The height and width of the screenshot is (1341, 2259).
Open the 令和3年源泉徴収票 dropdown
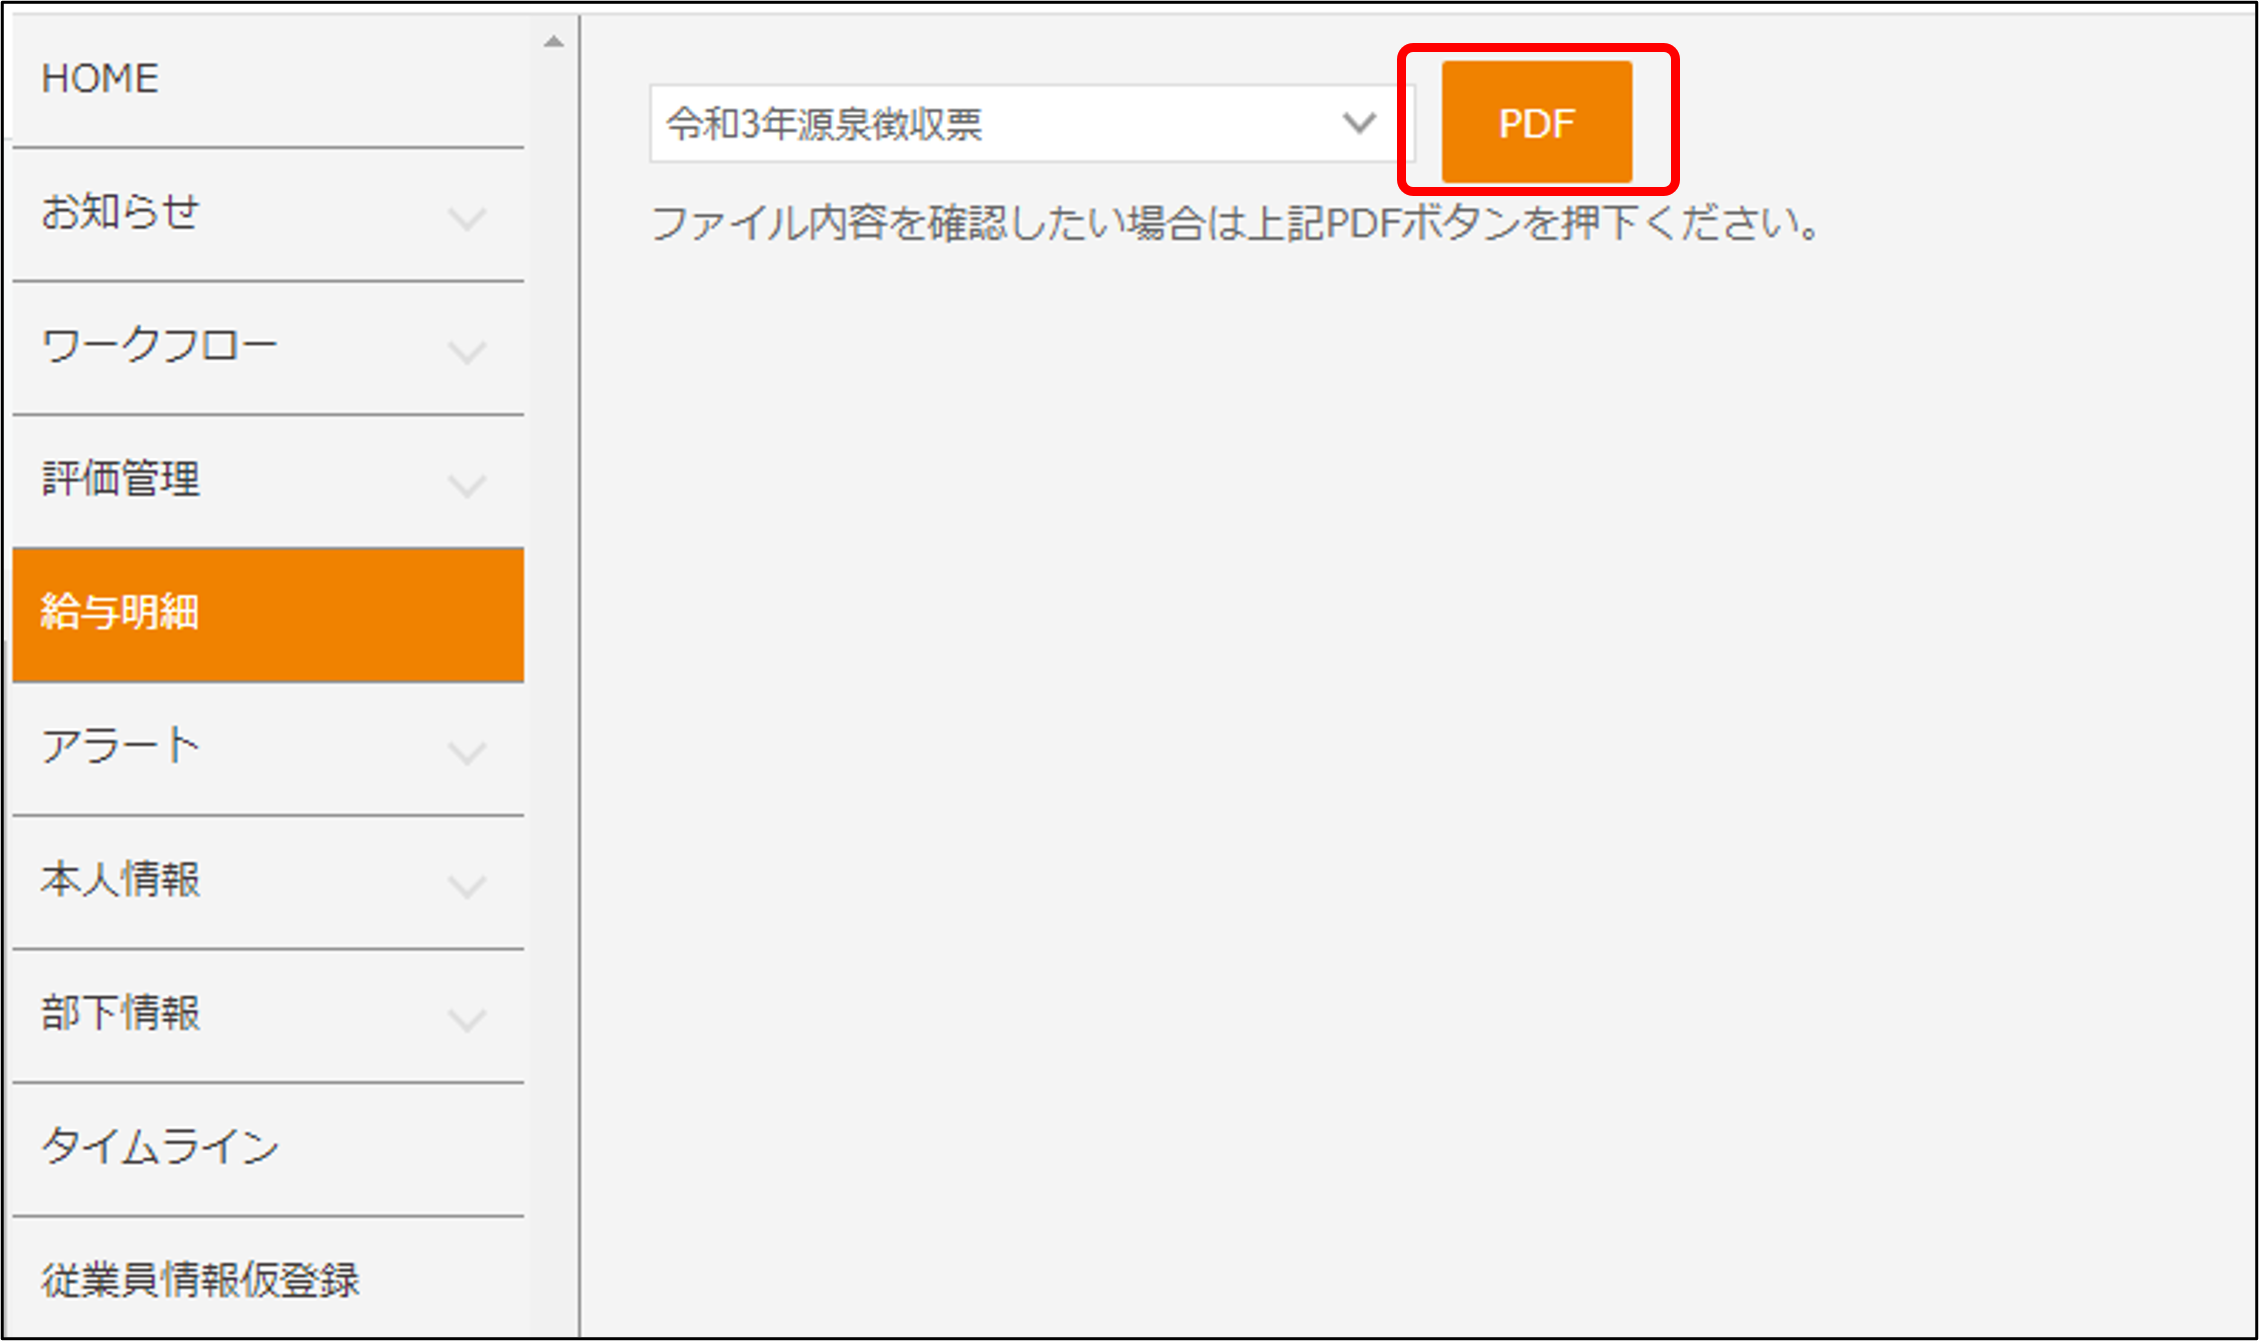[1000, 124]
